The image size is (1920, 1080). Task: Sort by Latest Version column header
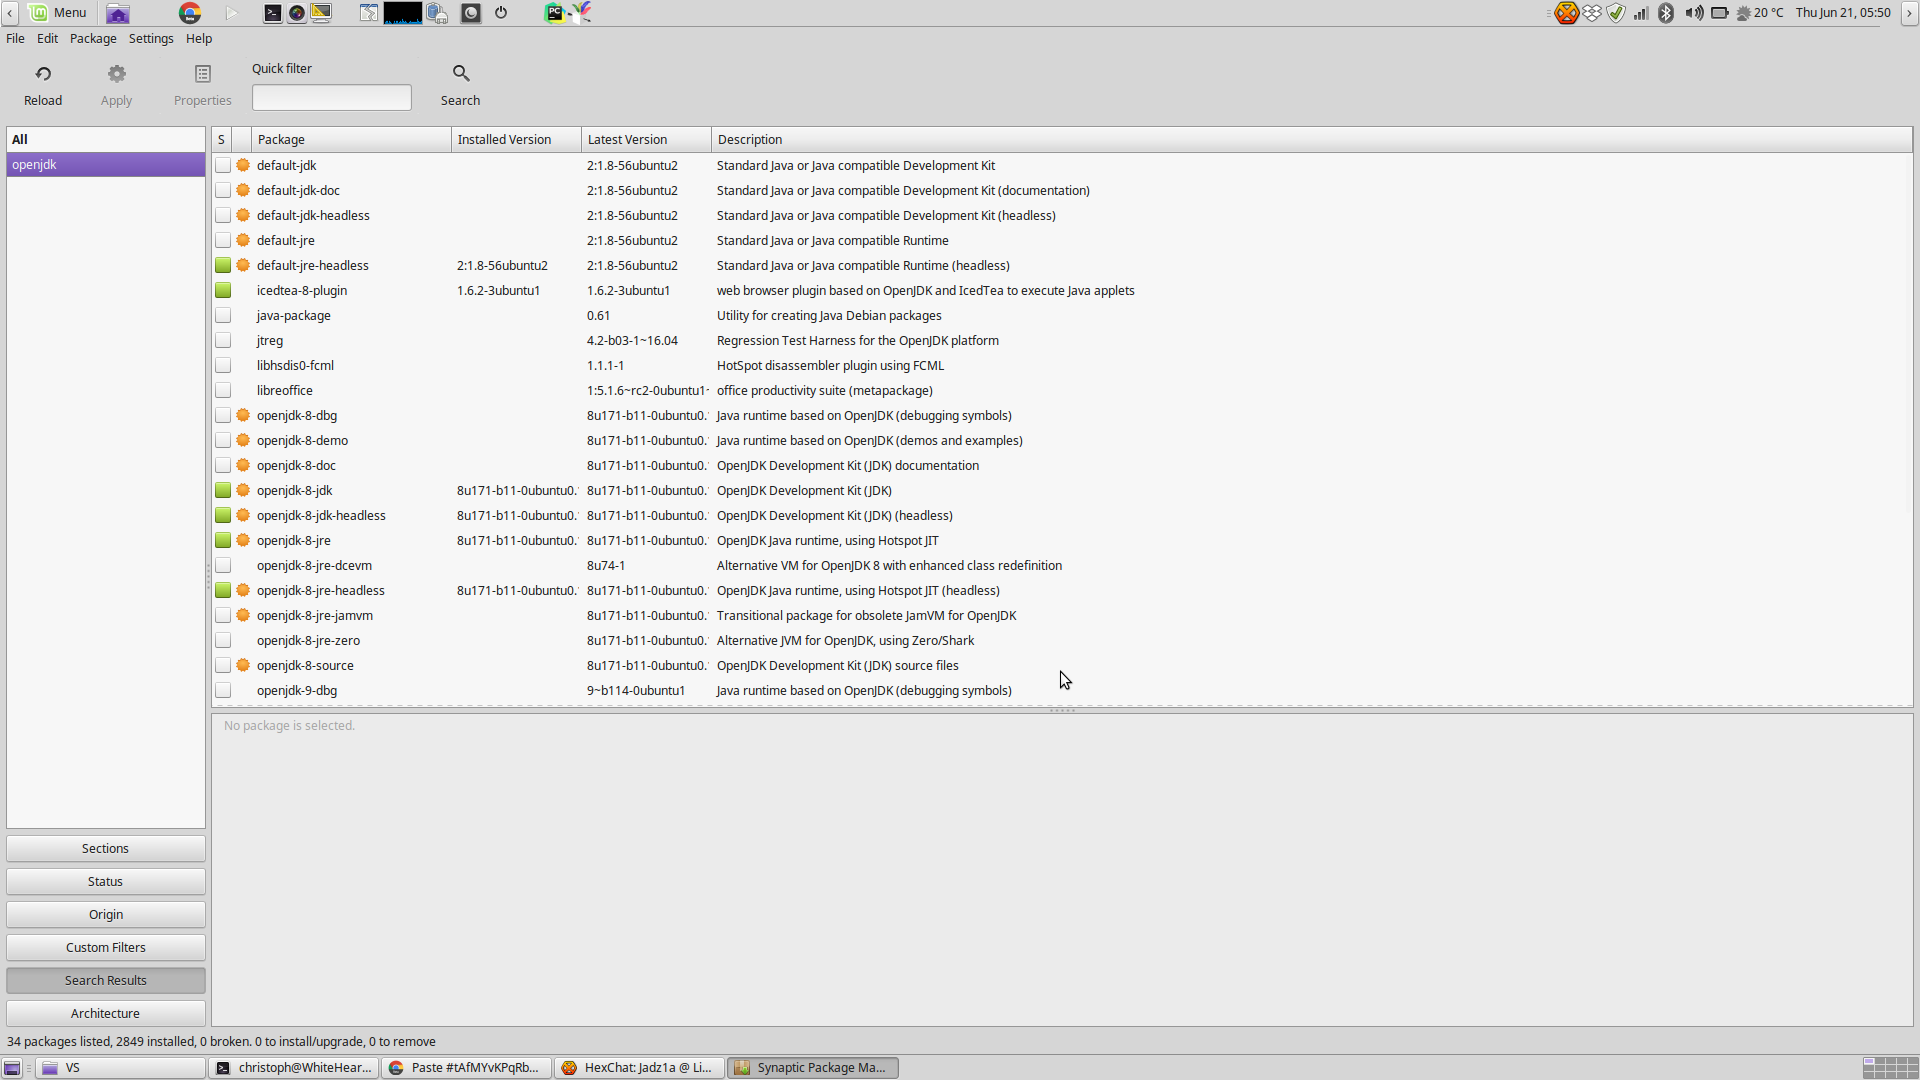click(x=646, y=139)
